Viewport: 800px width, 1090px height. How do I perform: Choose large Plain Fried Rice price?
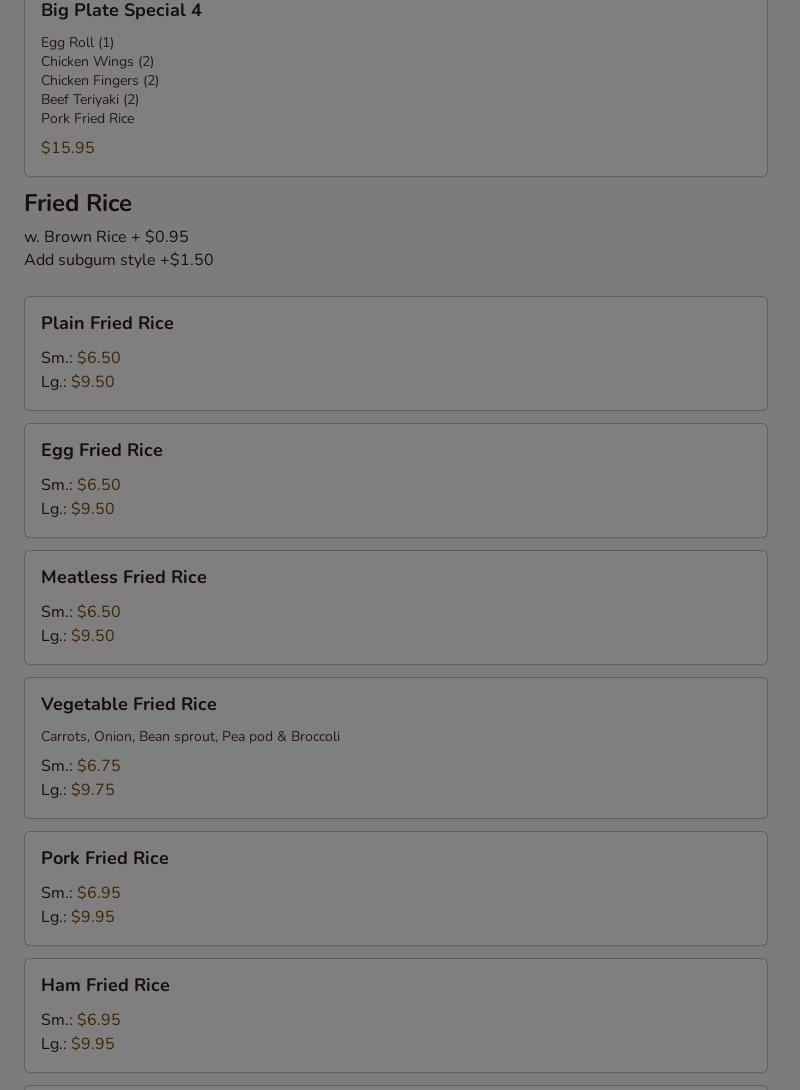pyautogui.click(x=92, y=382)
